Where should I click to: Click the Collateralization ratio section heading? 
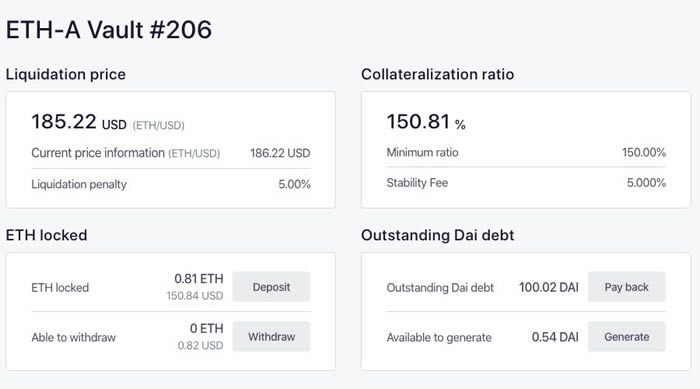click(438, 74)
